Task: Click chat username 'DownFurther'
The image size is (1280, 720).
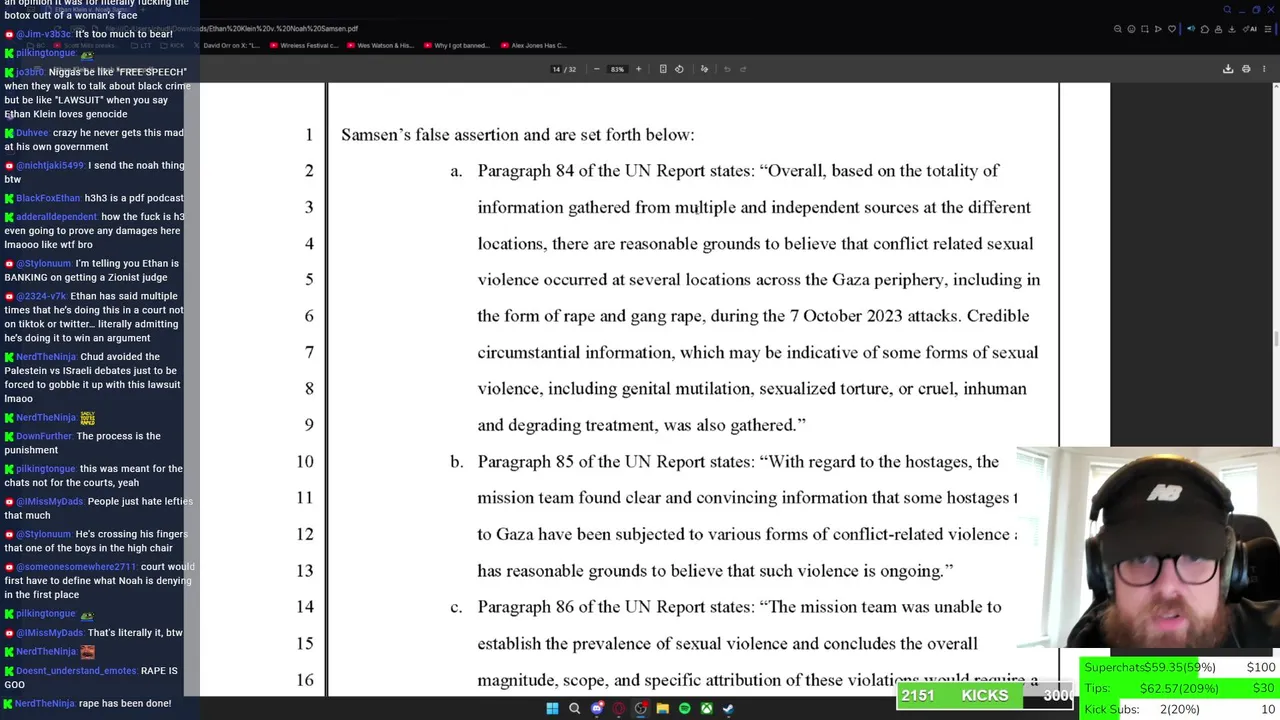Action: [x=45, y=436]
